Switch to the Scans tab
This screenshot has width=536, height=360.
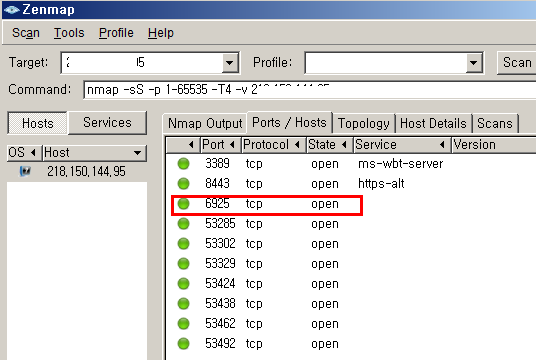(495, 123)
